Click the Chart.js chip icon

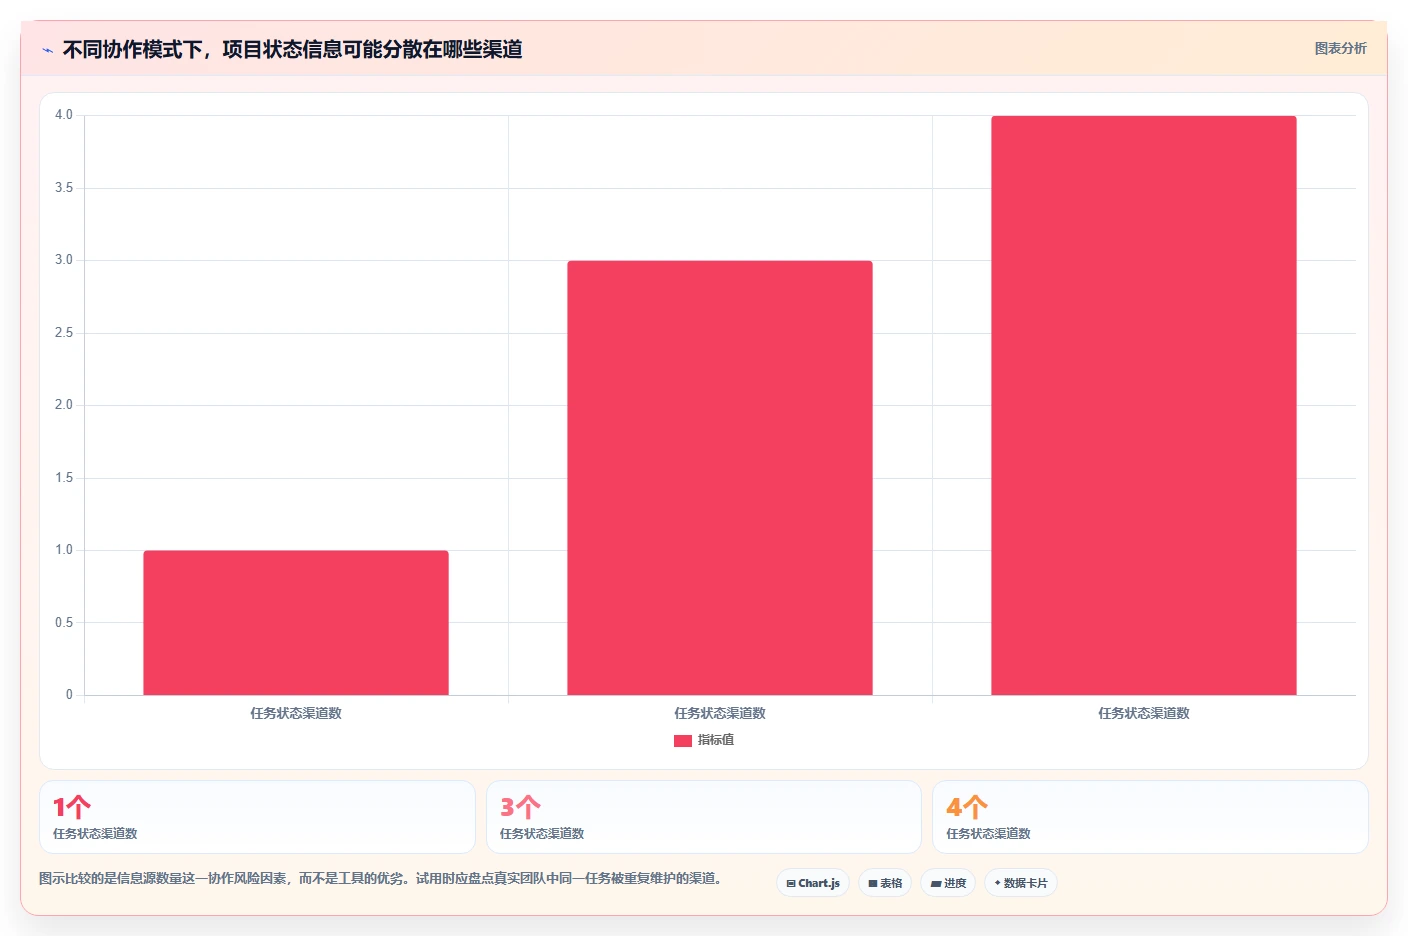[x=791, y=884]
